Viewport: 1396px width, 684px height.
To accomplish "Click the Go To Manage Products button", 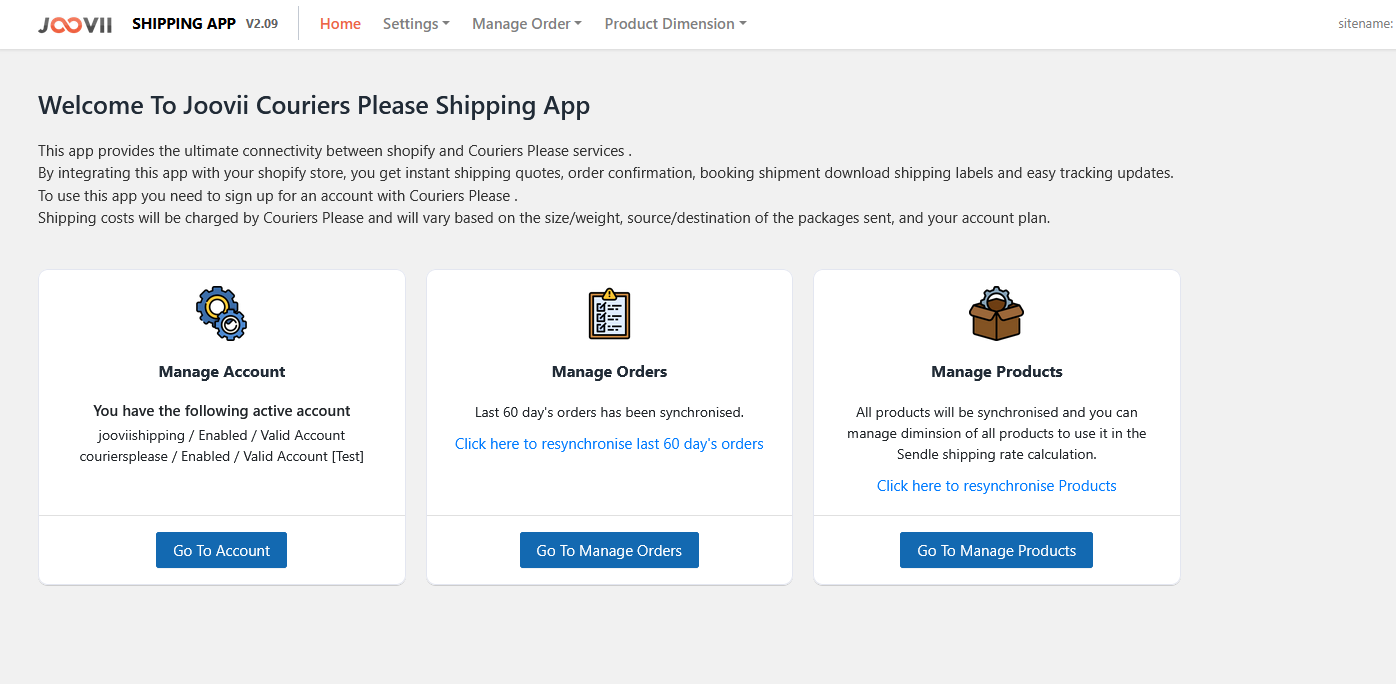I will (996, 550).
